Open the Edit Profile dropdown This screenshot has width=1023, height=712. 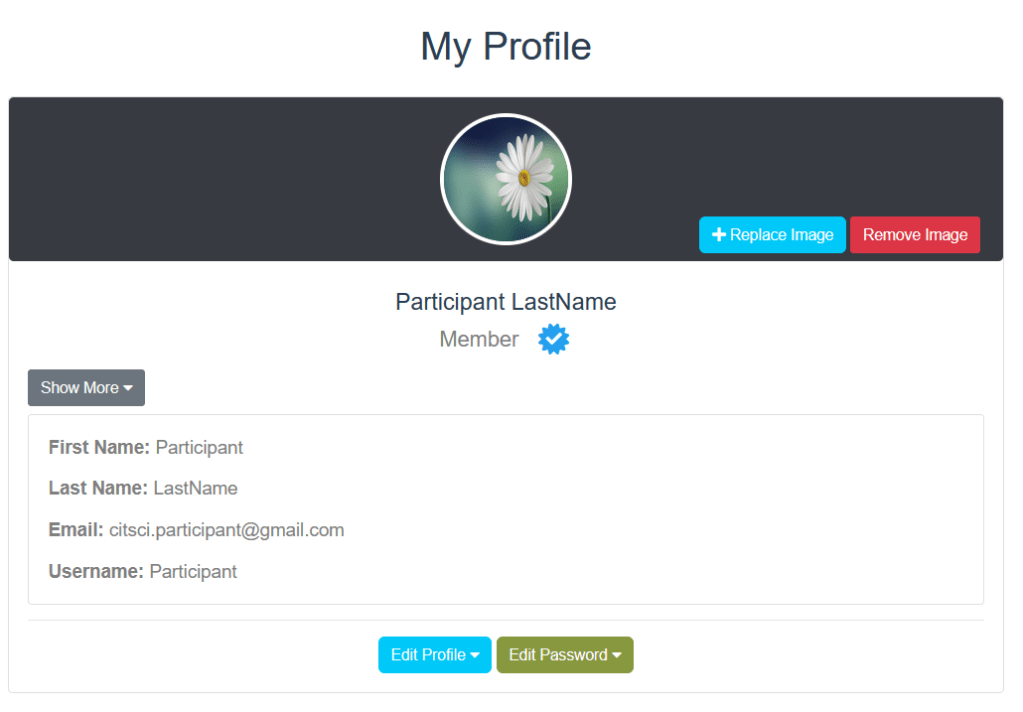tap(434, 655)
